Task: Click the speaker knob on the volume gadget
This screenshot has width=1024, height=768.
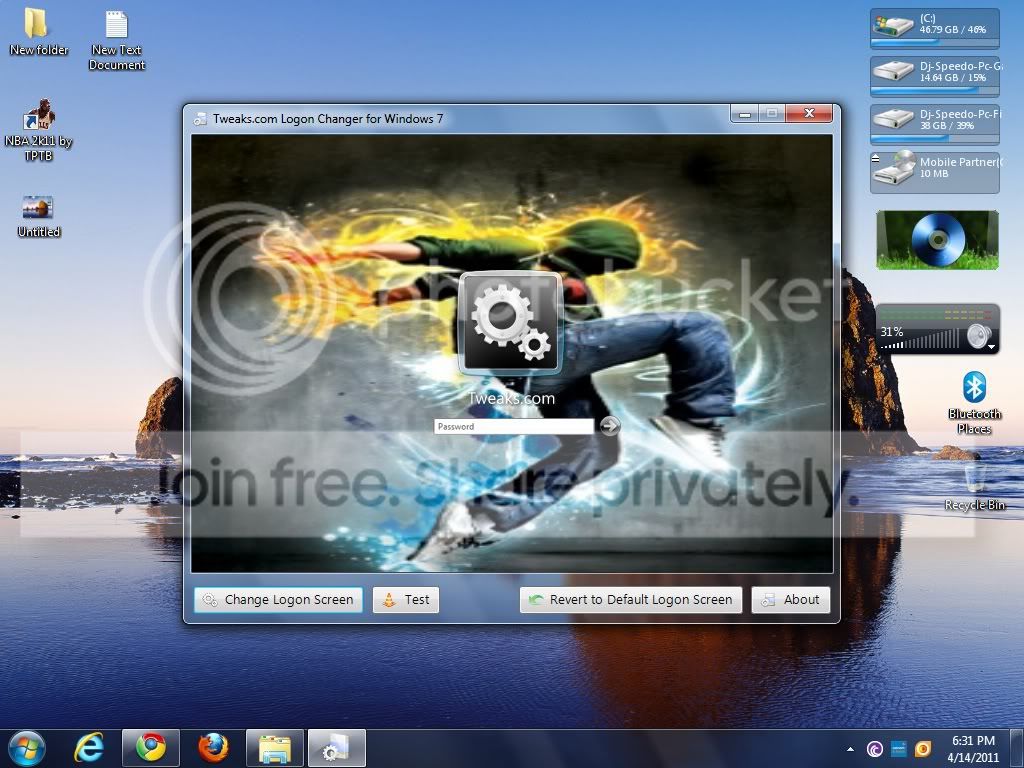Action: (x=978, y=336)
